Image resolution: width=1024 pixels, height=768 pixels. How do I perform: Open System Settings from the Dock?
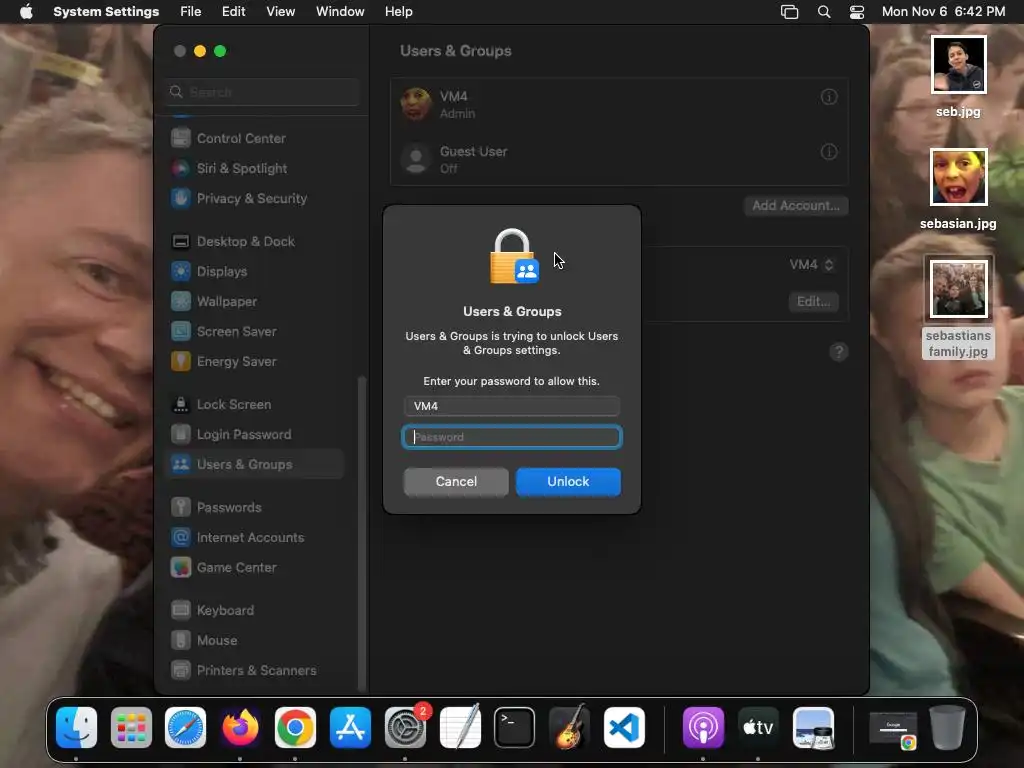[405, 728]
